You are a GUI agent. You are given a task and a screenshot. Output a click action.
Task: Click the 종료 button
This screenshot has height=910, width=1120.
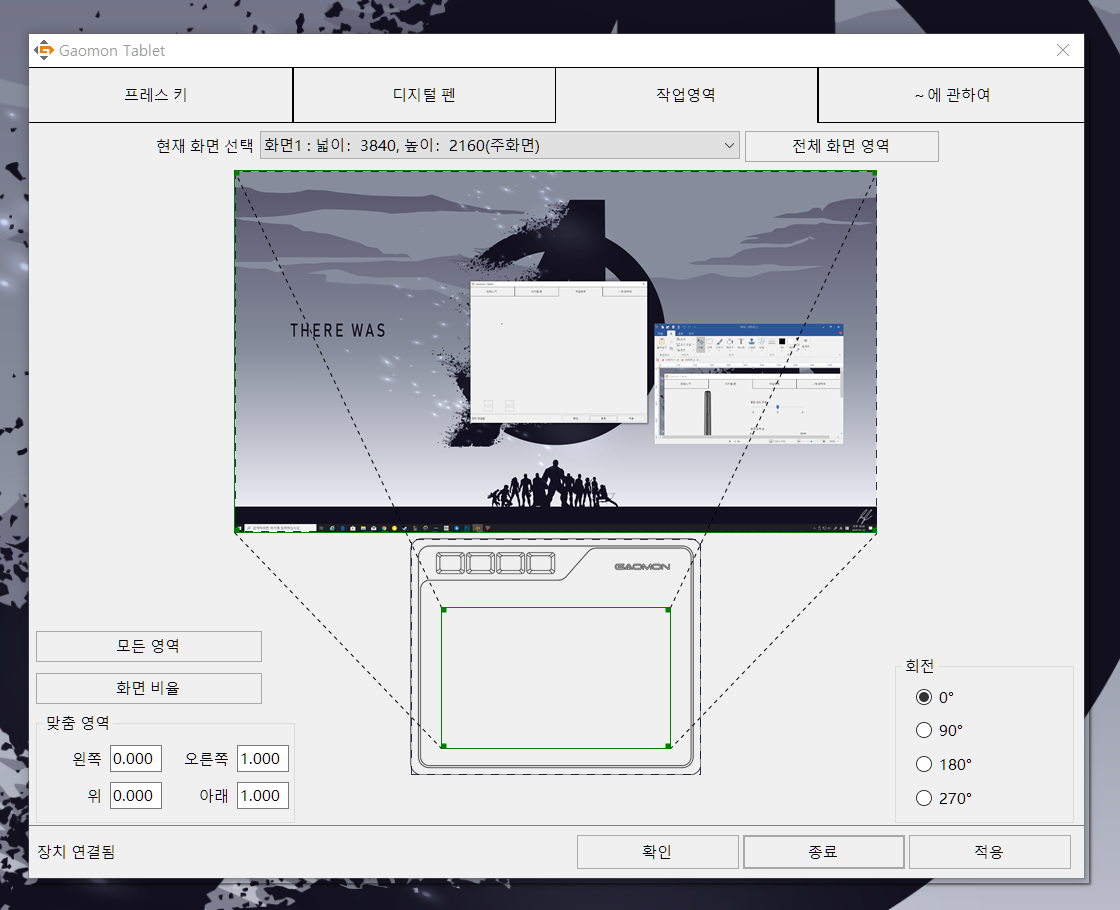(x=824, y=851)
